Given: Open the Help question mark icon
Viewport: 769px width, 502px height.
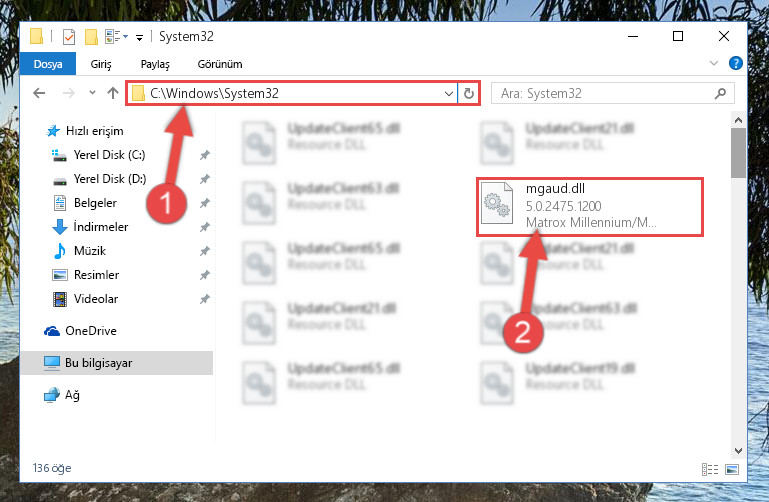Looking at the screenshot, I should pos(736,63).
